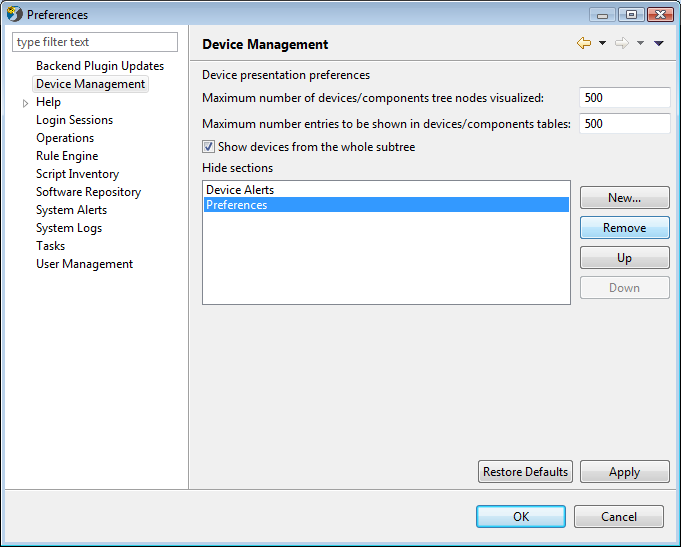The width and height of the screenshot is (681, 547).
Task: Toggle Show devices from the whole subtree
Action: [208, 147]
